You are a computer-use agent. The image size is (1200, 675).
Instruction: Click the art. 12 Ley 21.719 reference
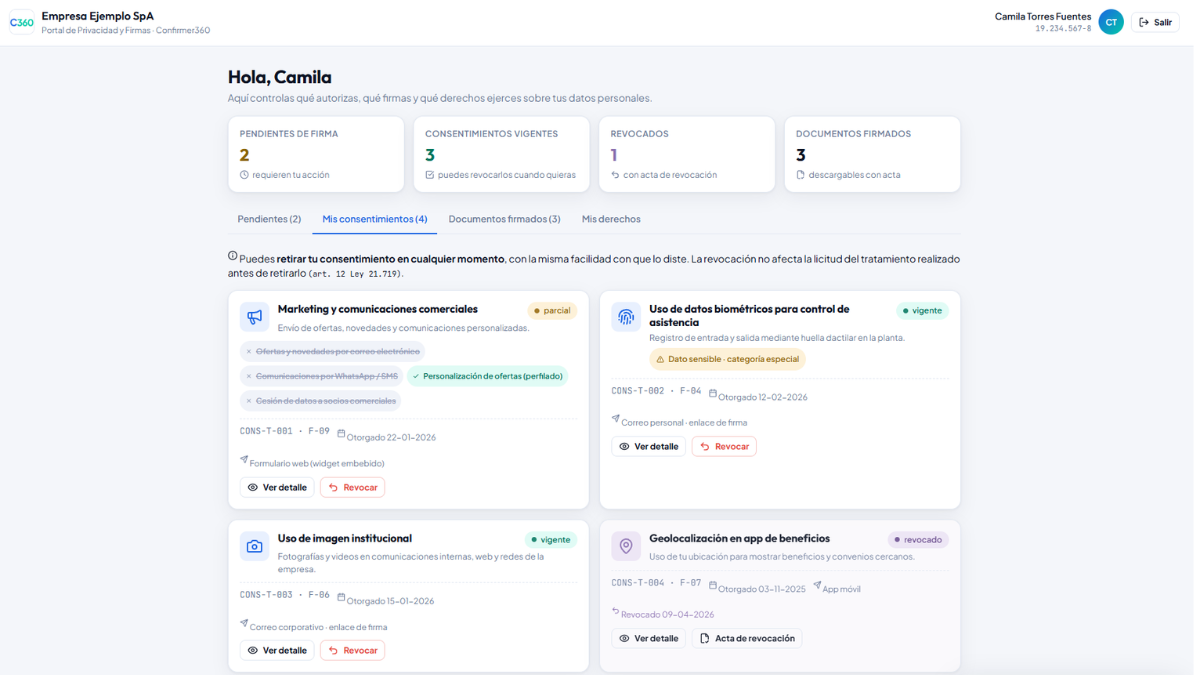[x=355, y=274]
